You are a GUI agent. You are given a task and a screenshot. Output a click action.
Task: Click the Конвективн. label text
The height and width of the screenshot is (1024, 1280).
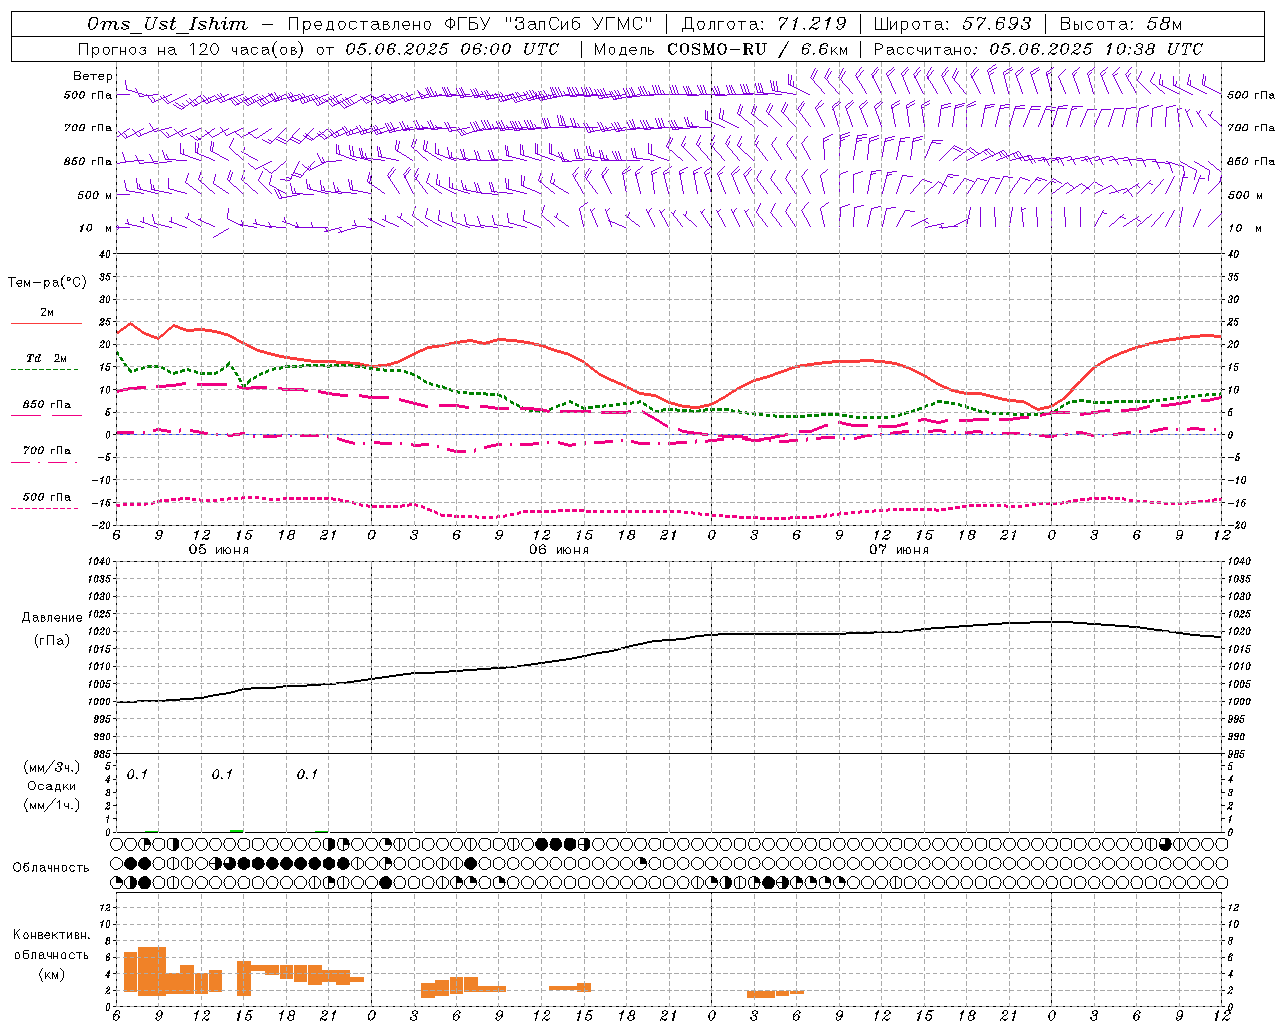point(51,935)
